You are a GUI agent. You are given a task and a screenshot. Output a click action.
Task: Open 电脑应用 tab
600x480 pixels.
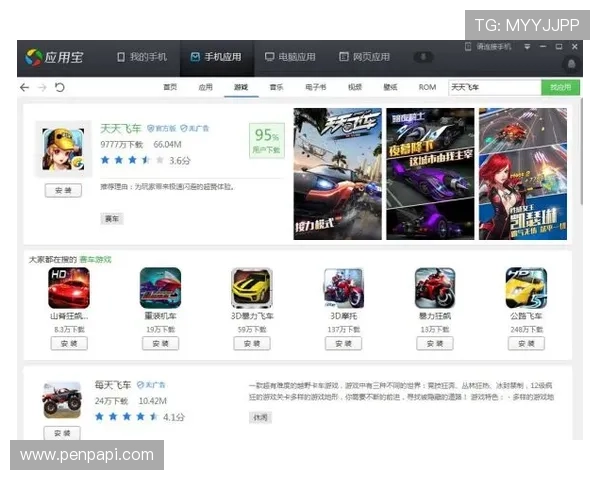point(290,57)
